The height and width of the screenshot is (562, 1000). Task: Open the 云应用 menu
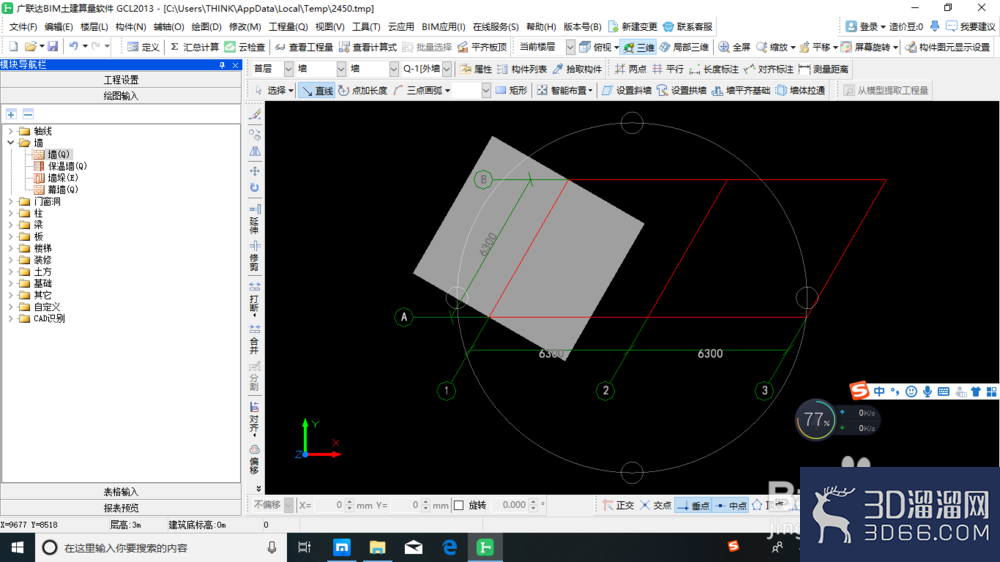click(x=401, y=27)
